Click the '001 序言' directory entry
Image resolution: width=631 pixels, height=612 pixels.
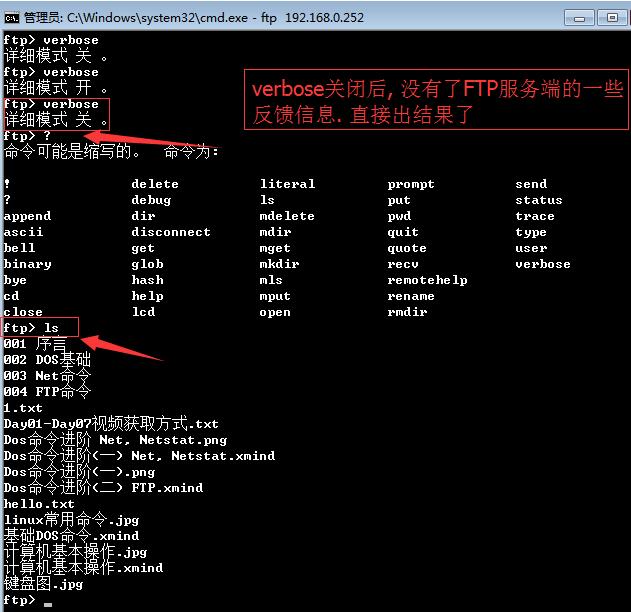[35, 344]
